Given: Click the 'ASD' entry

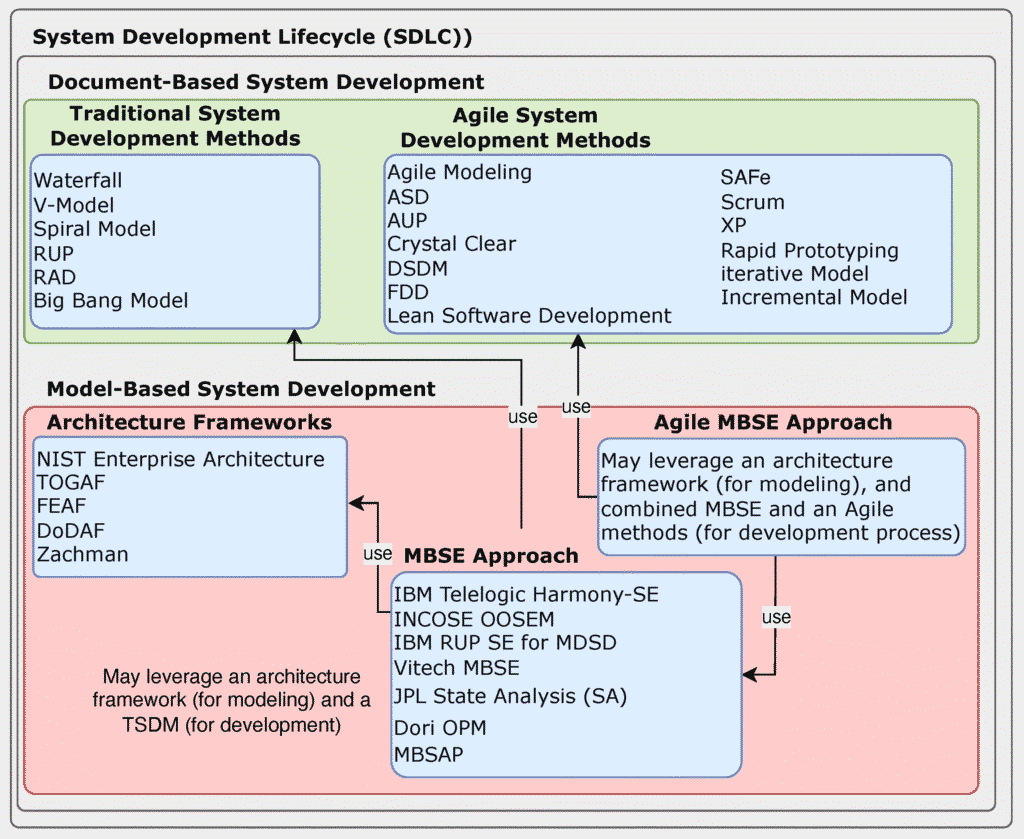Looking at the screenshot, I should click(x=408, y=197).
